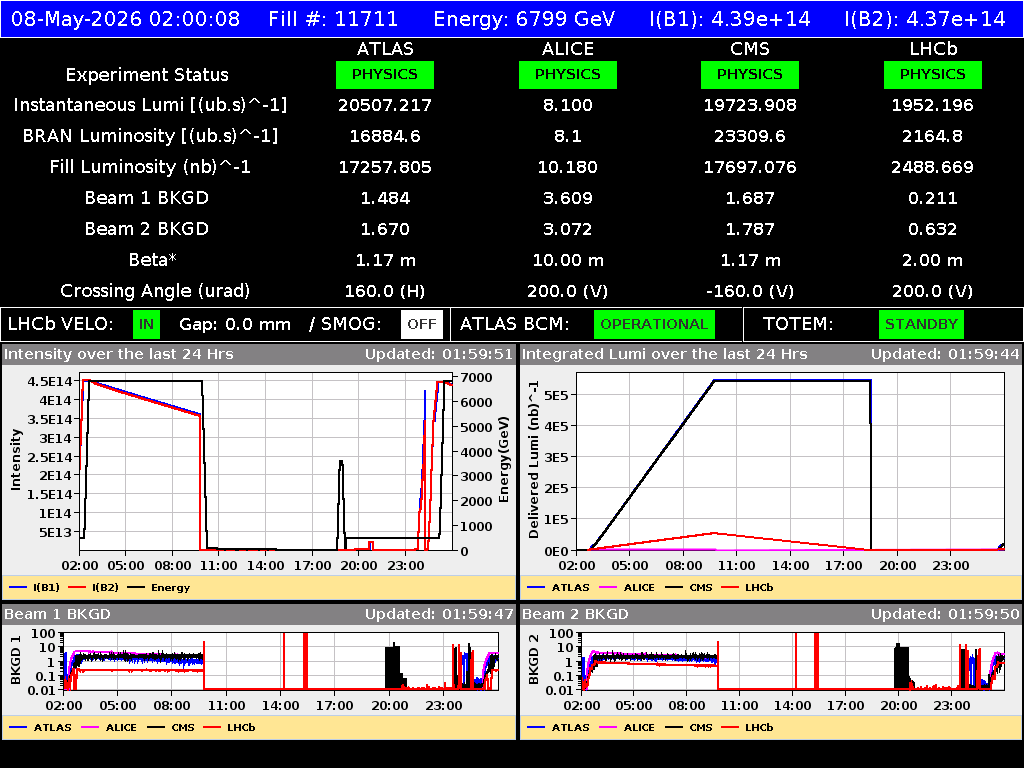Click the LHCb PHYSICS status badge
1024x768 pixels.
(933, 74)
